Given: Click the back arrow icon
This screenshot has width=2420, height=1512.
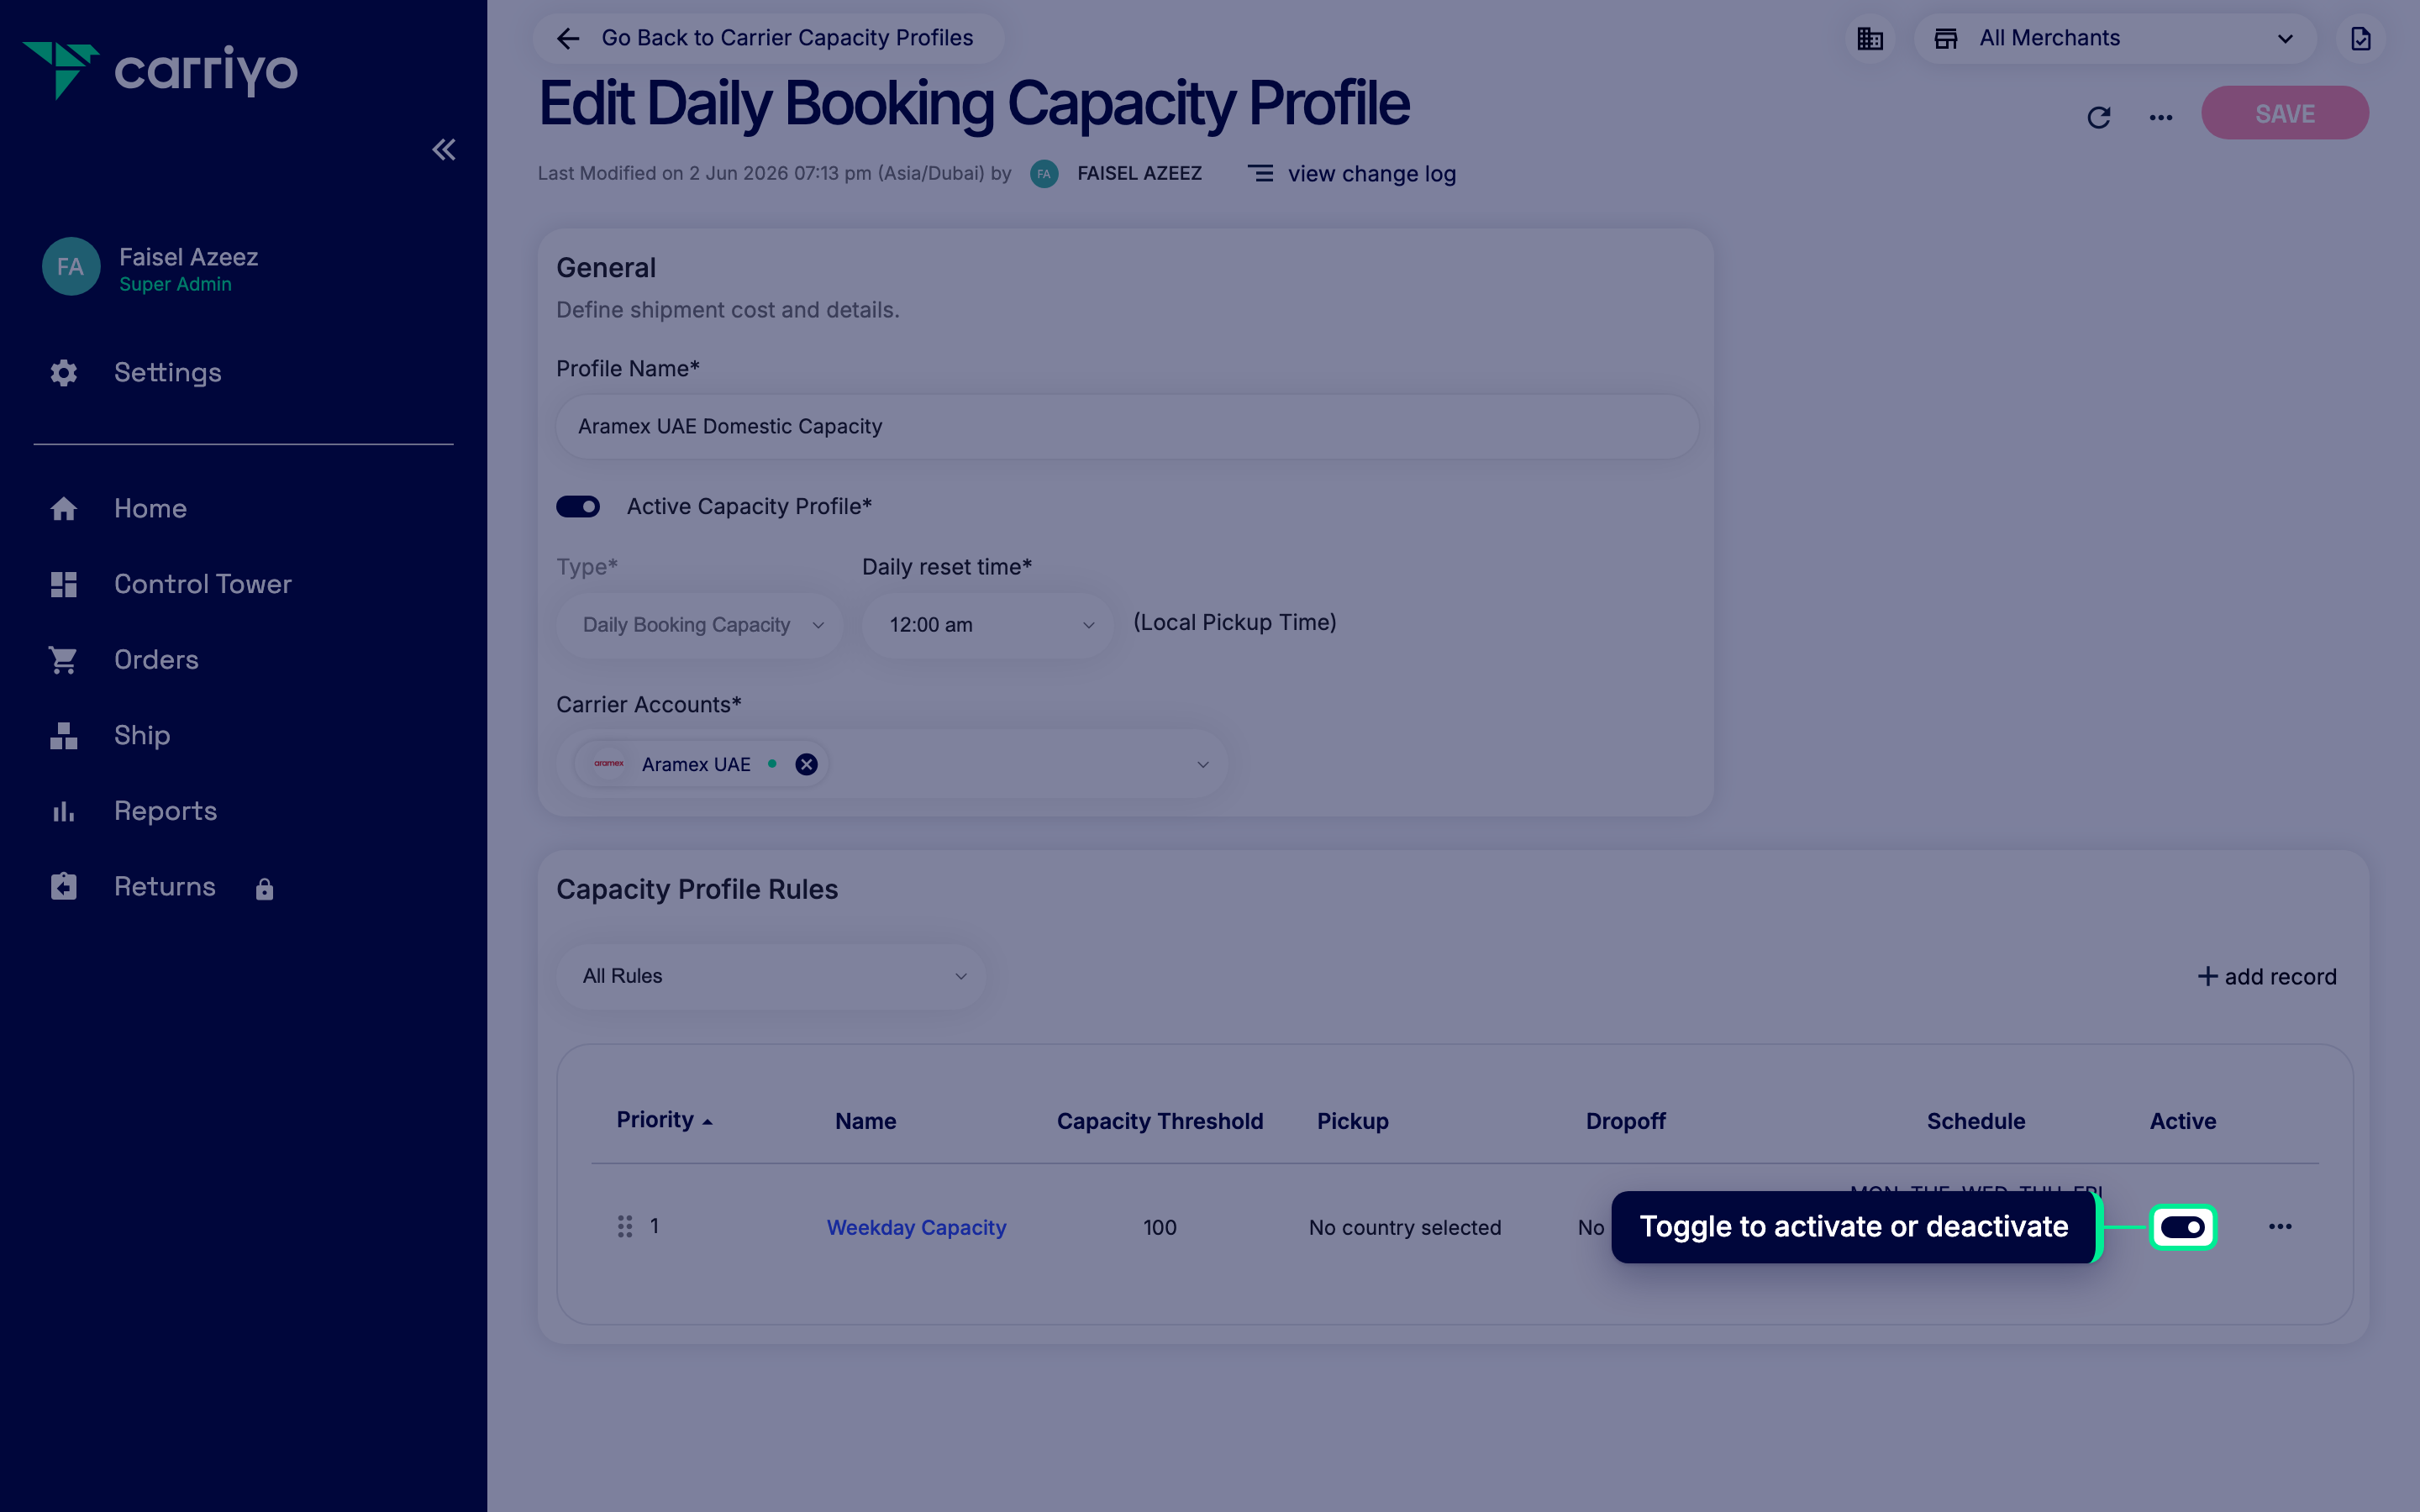Looking at the screenshot, I should pos(568,38).
